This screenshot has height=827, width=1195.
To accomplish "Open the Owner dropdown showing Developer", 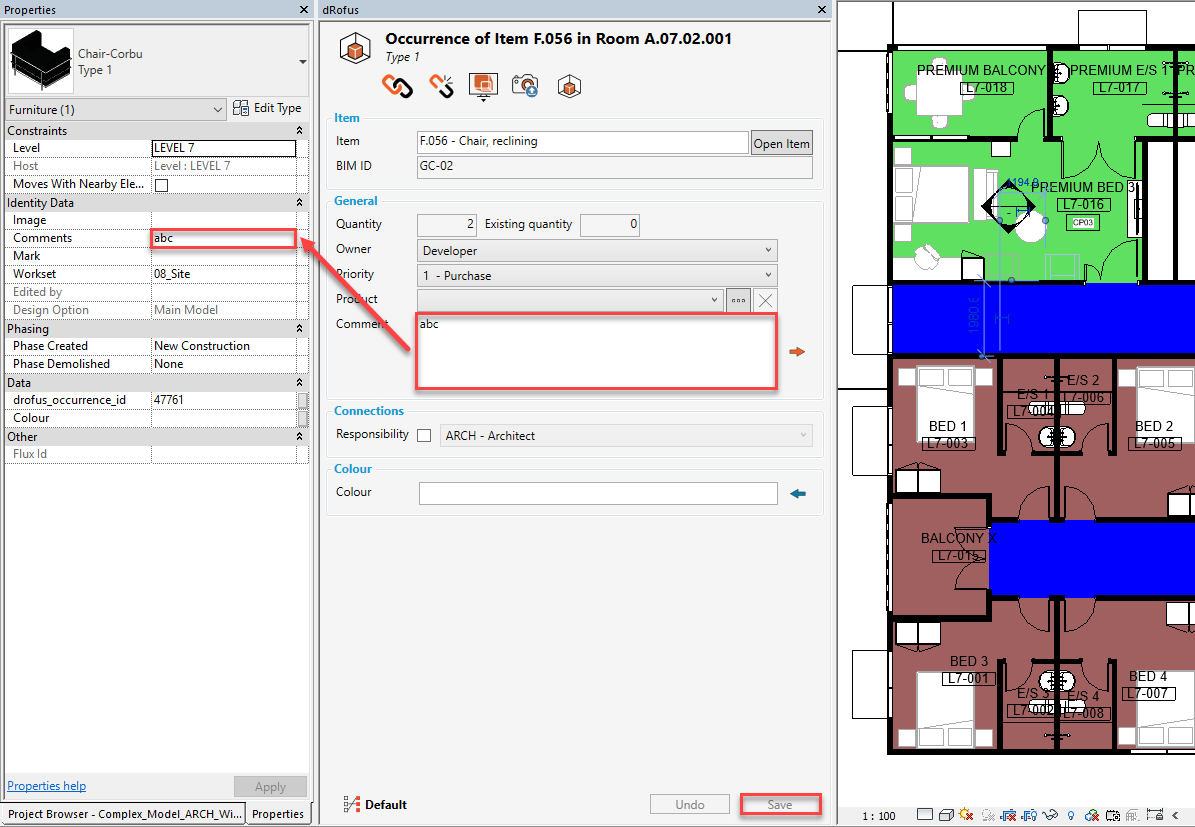I will point(597,250).
